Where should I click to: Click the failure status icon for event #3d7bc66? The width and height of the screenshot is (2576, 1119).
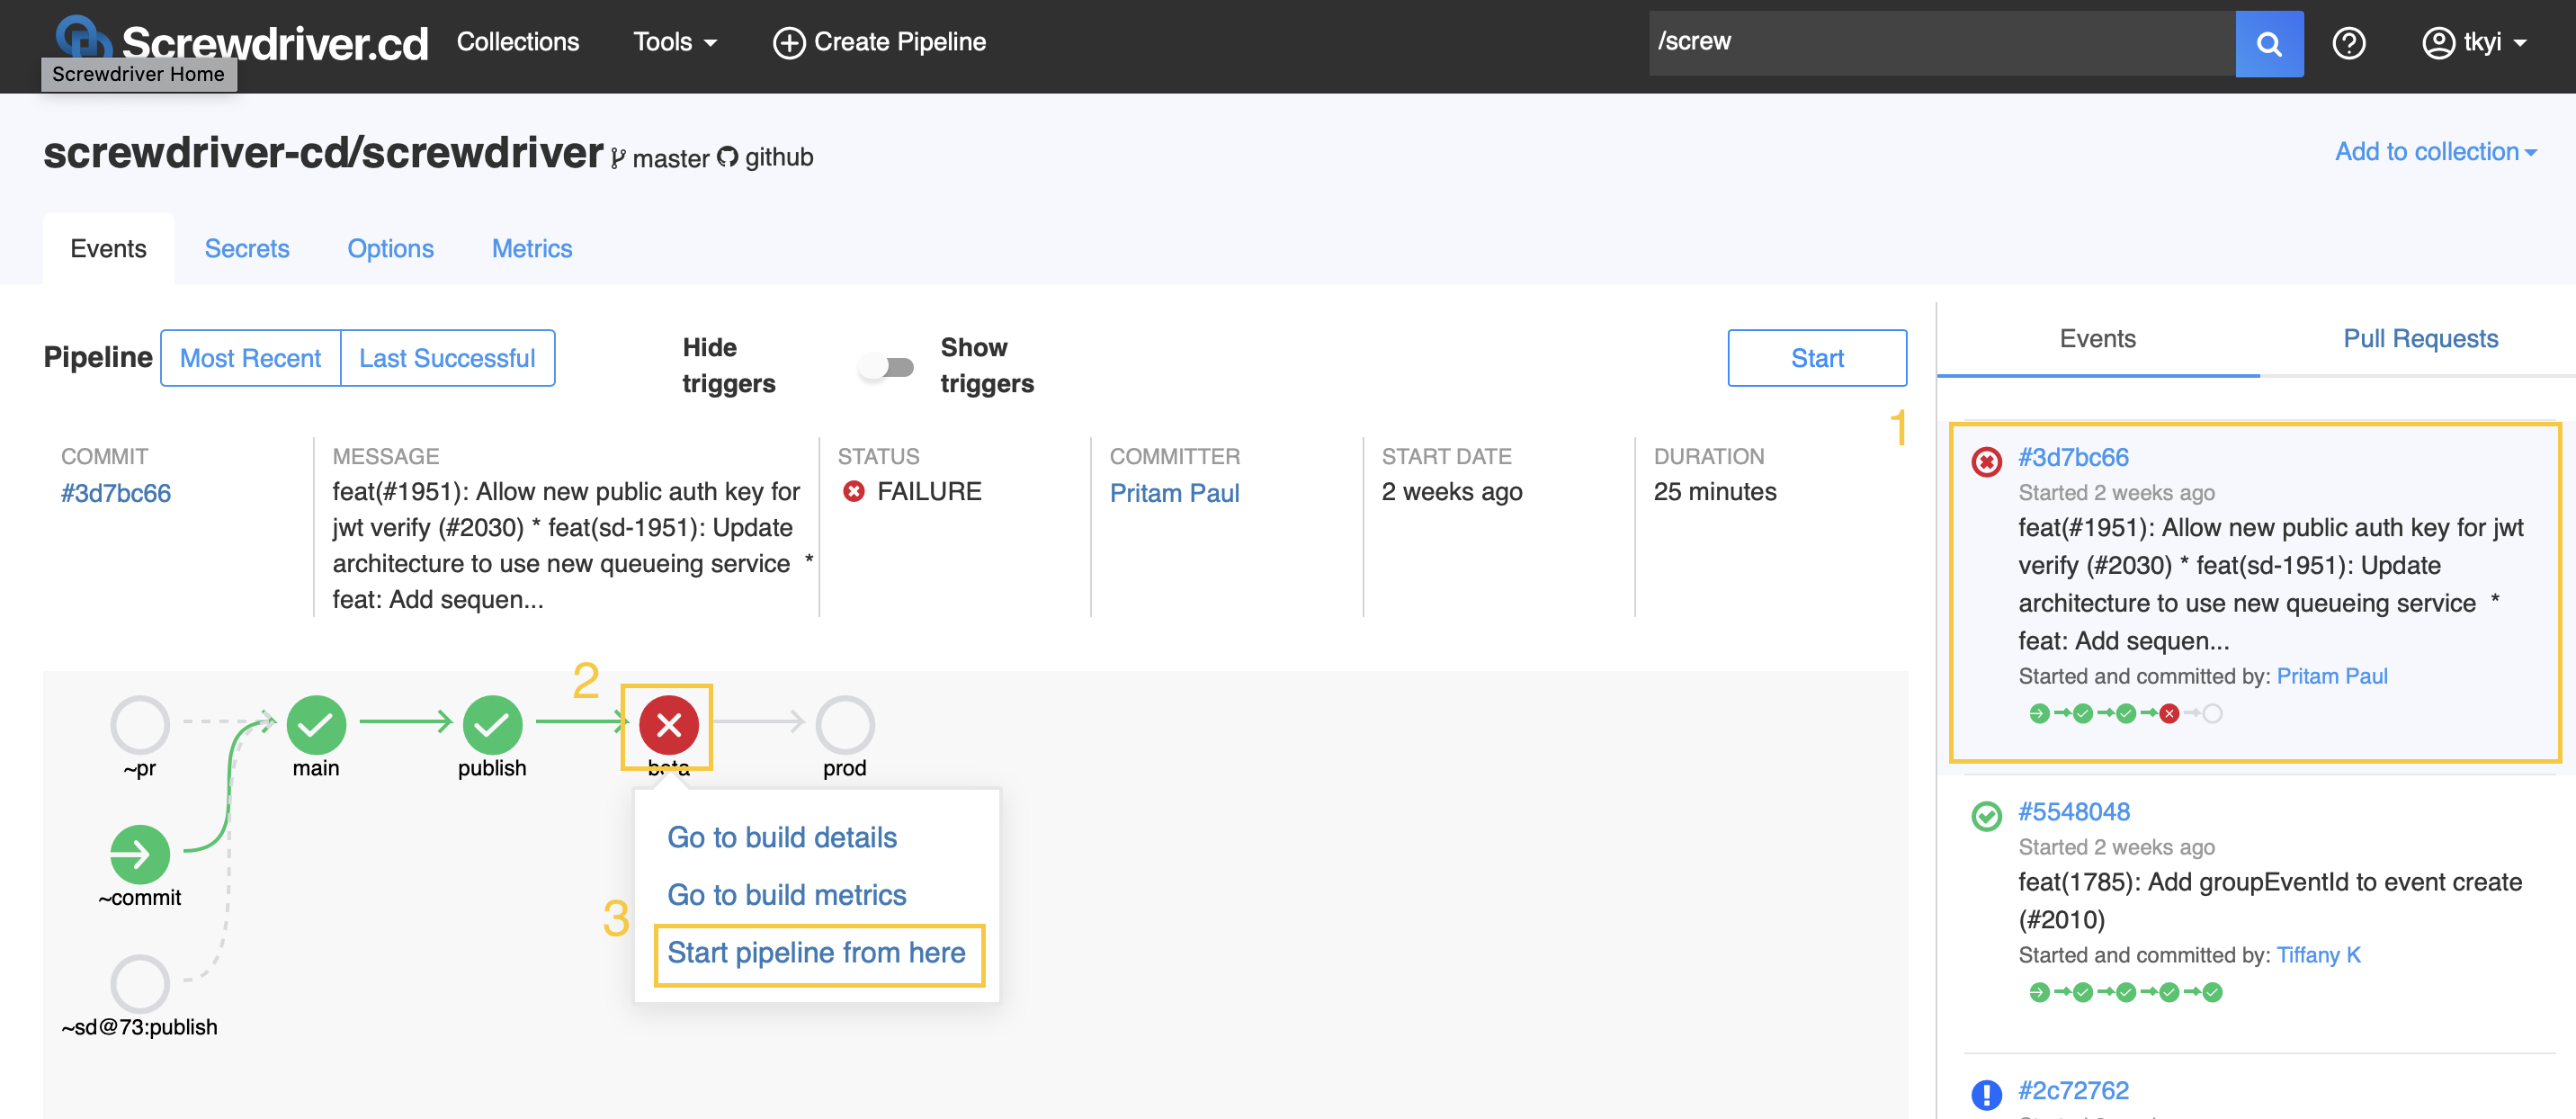1986,461
